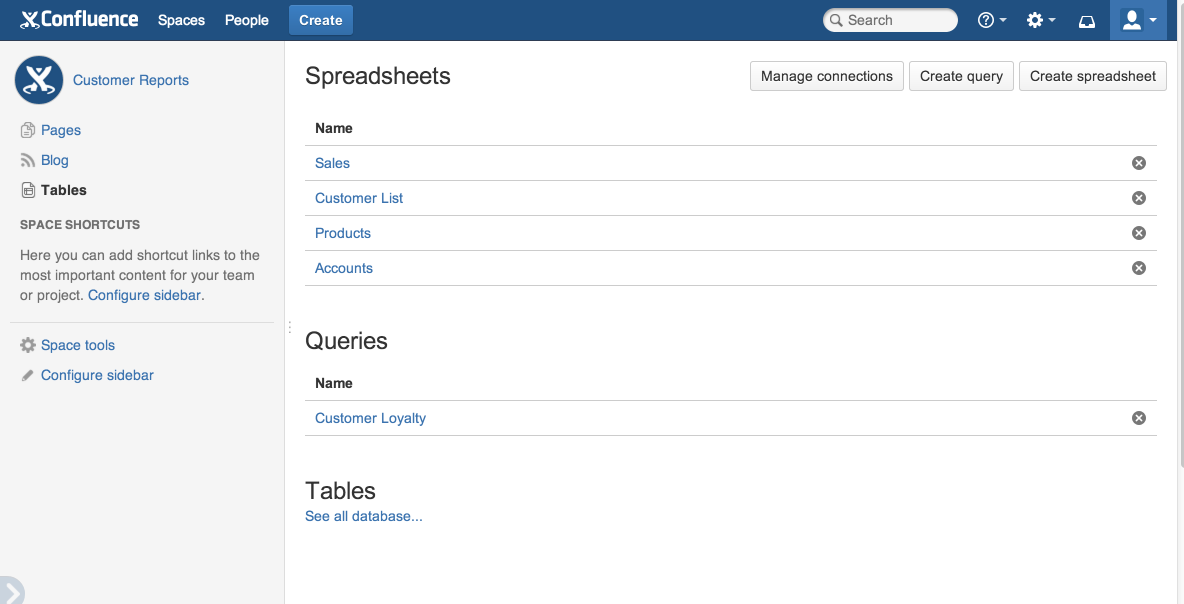Viewport: 1184px width, 604px height.
Task: Click the Name header in Queries table
Action: point(334,384)
